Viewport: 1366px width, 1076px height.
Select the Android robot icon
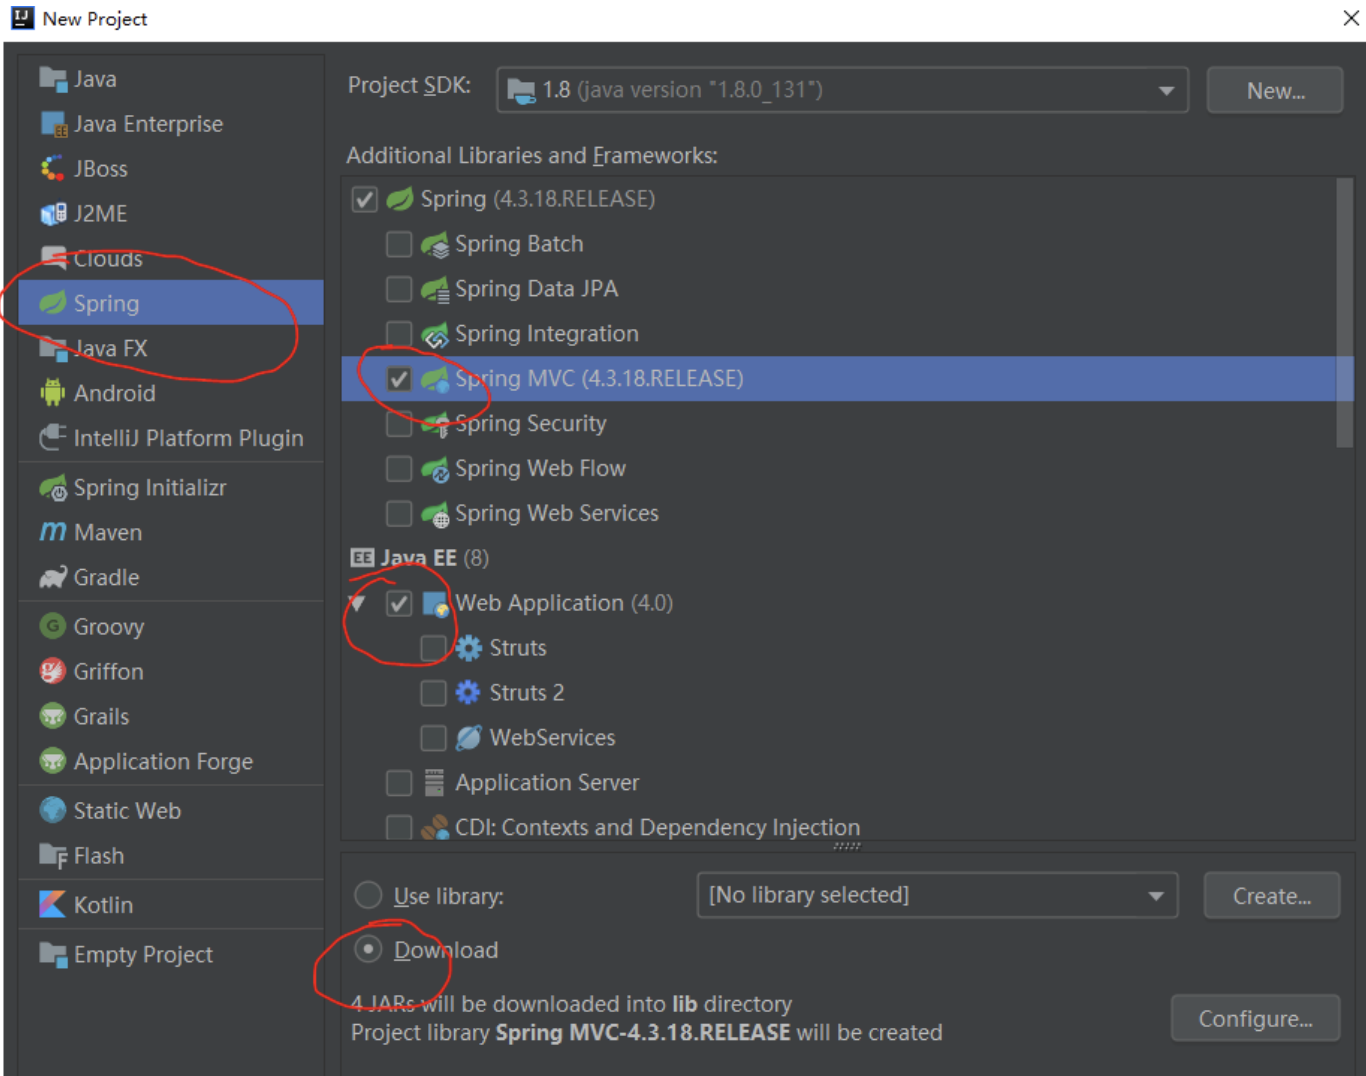53,393
